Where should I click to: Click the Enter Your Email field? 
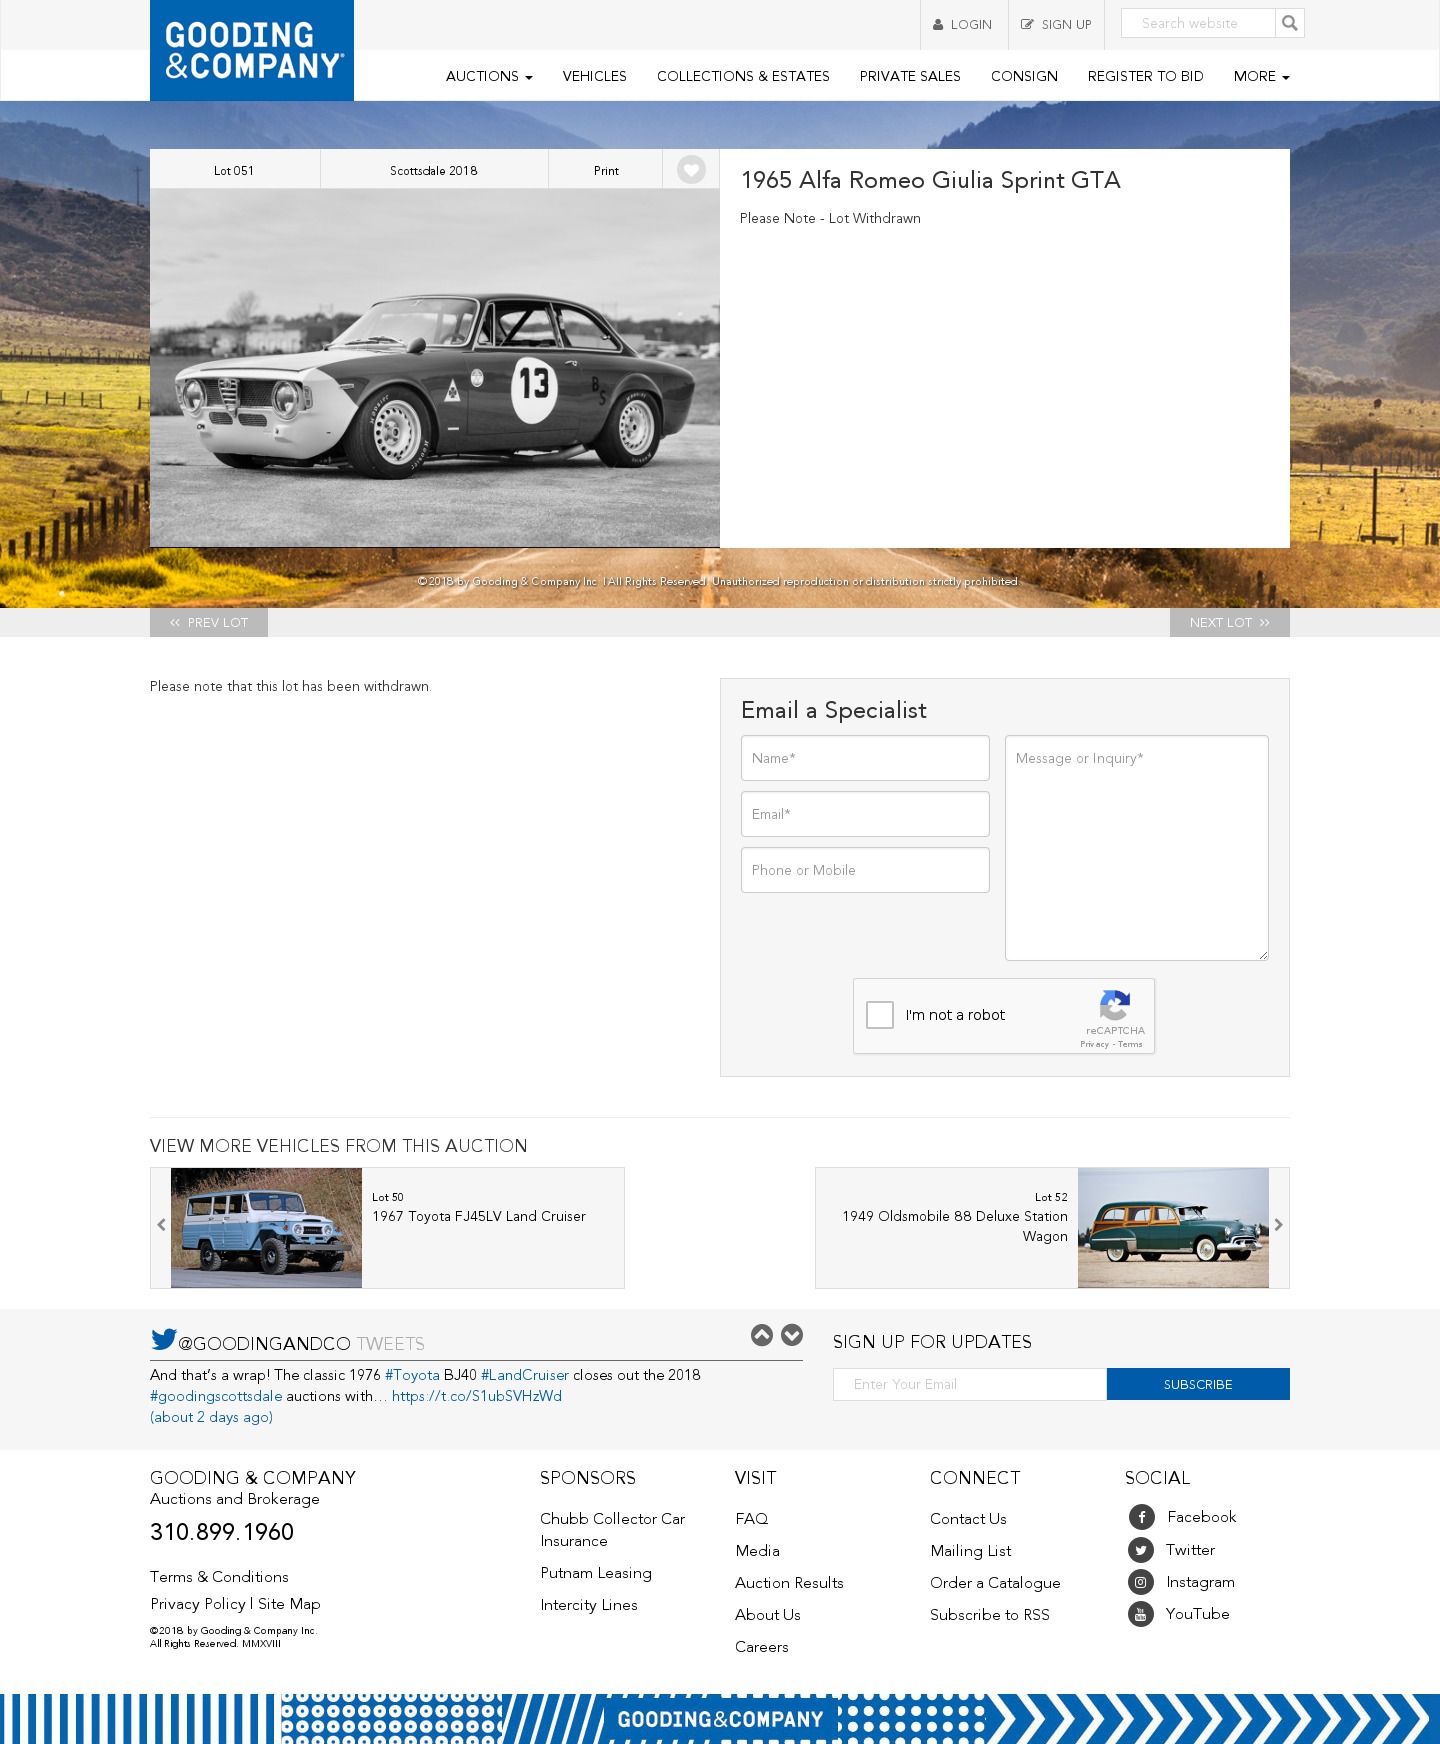pos(970,1384)
